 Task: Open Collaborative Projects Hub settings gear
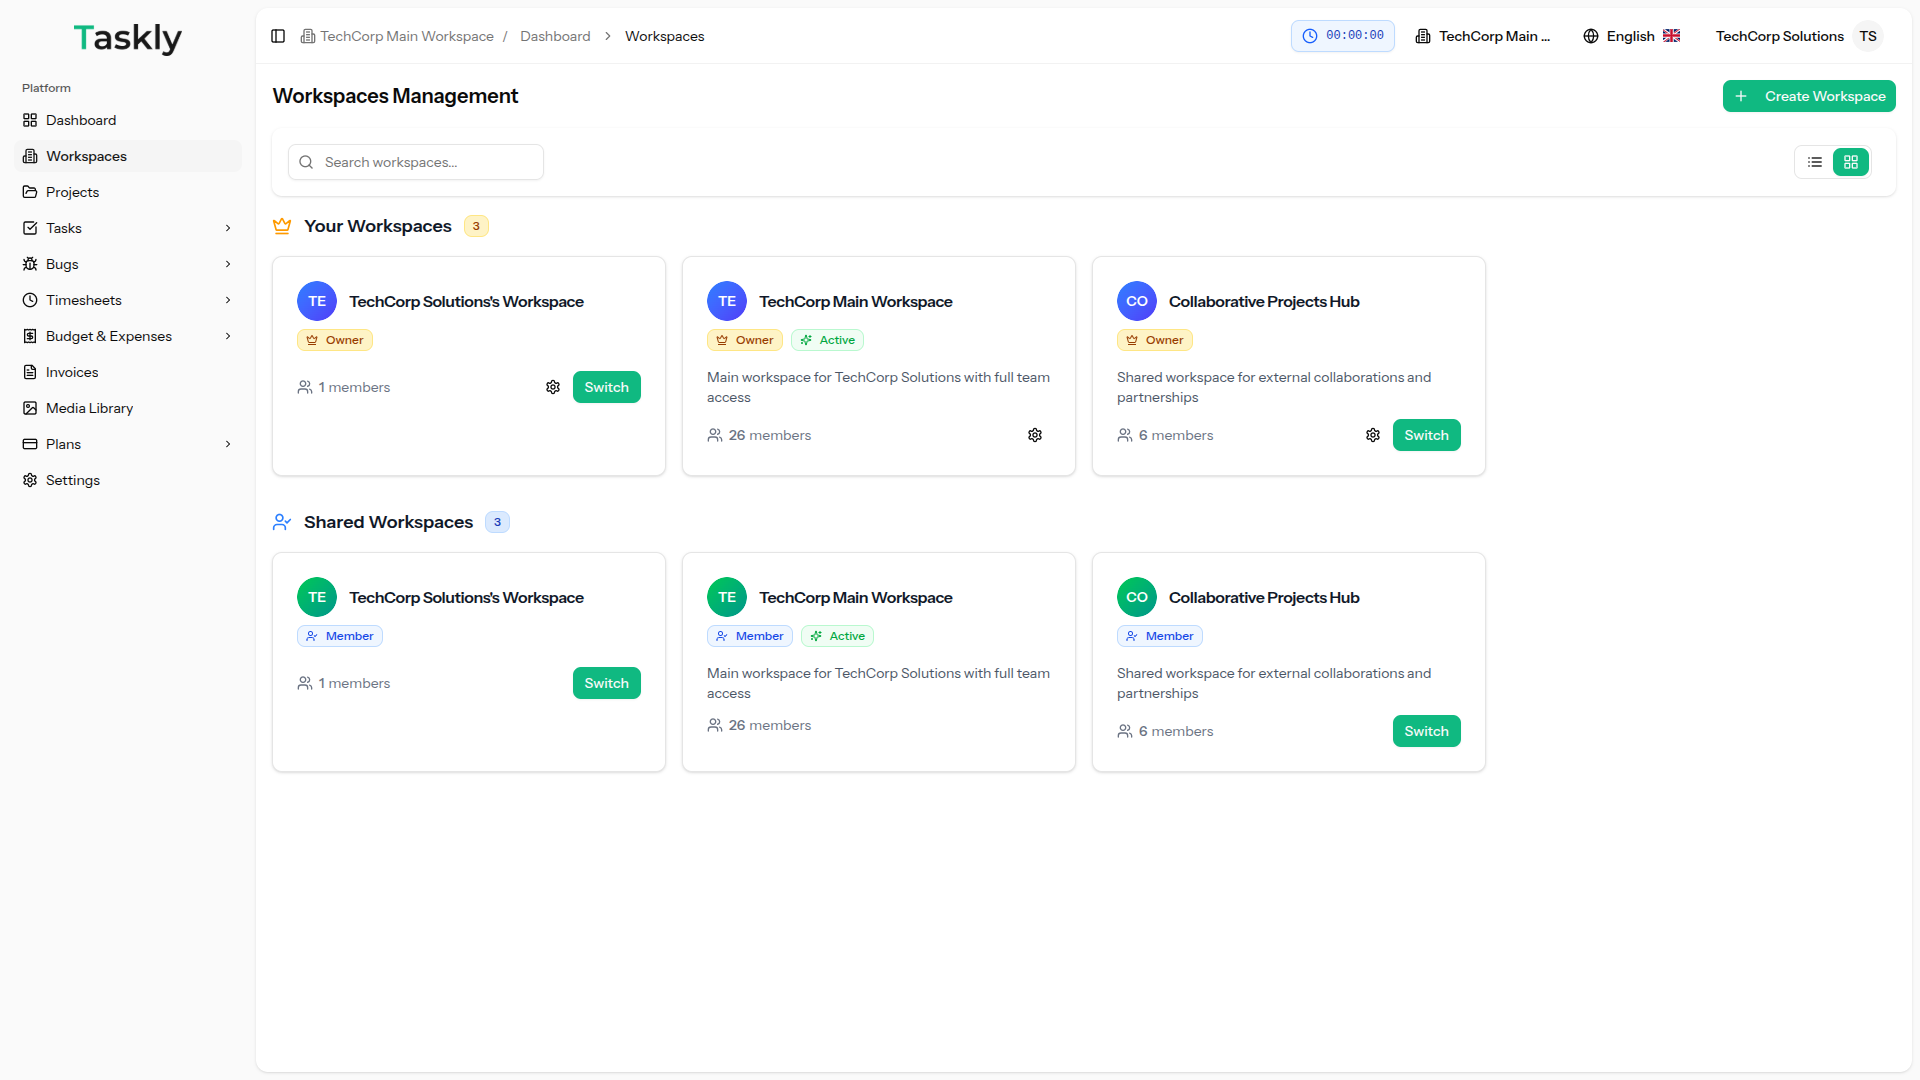(x=1373, y=435)
